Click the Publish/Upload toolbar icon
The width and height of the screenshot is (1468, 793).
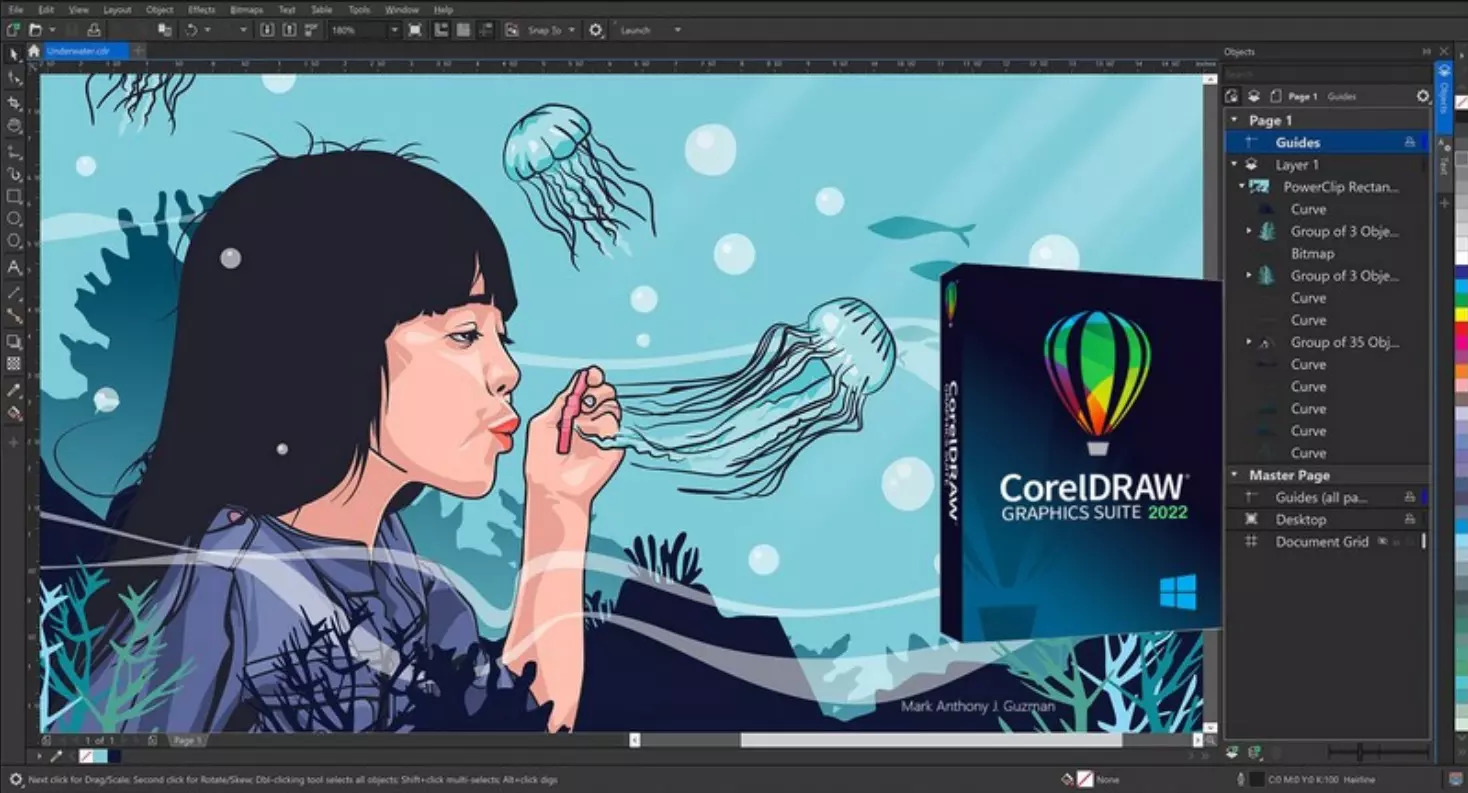[x=93, y=30]
